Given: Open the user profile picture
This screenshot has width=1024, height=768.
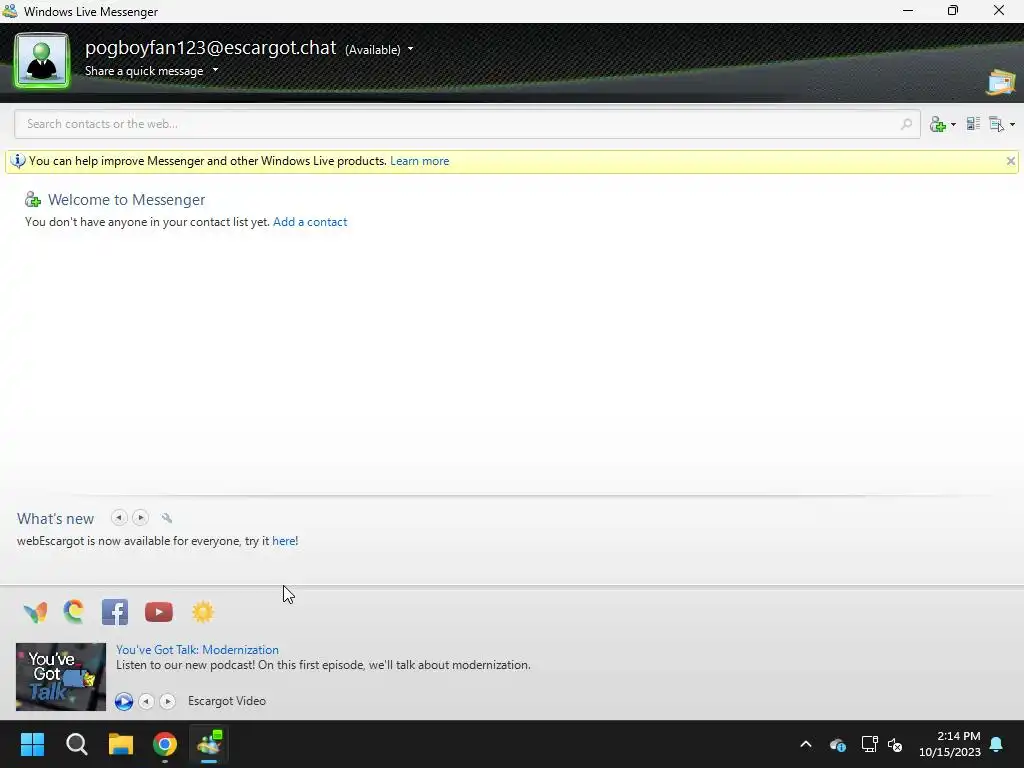Looking at the screenshot, I should point(42,61).
